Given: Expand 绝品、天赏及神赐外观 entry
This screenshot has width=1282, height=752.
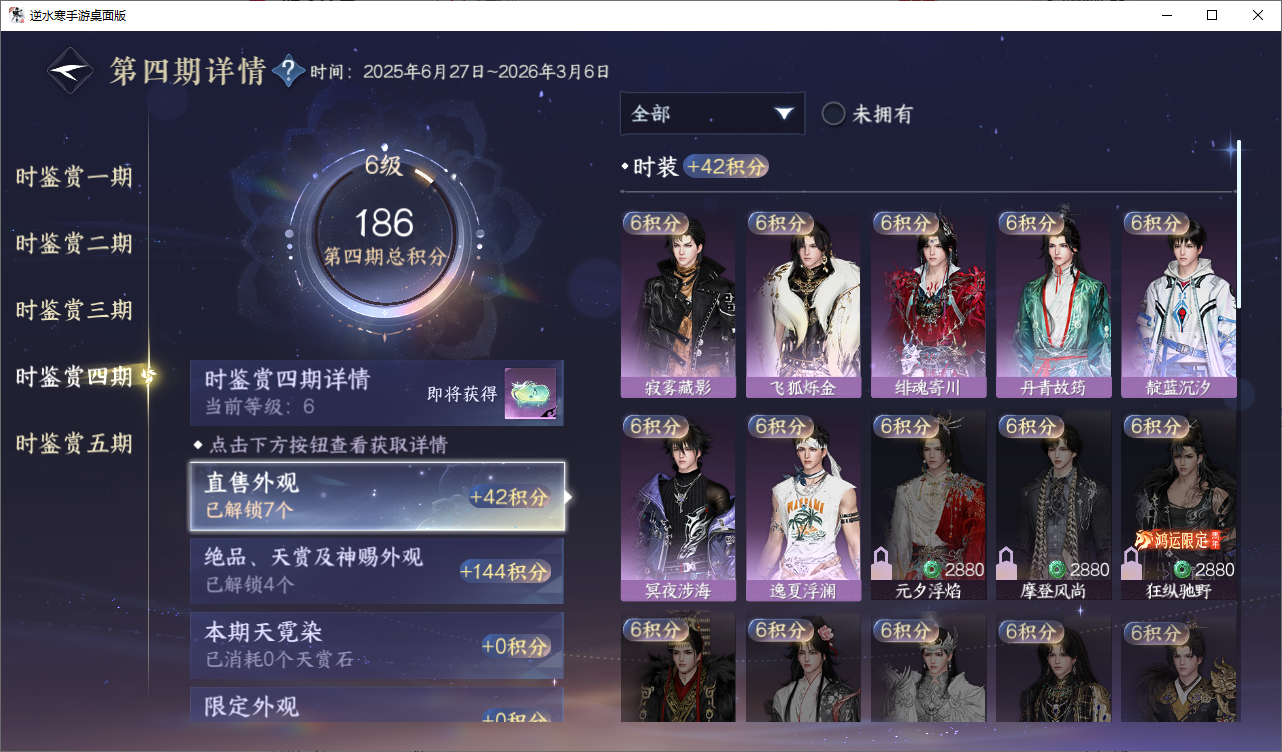Looking at the screenshot, I should click(377, 570).
